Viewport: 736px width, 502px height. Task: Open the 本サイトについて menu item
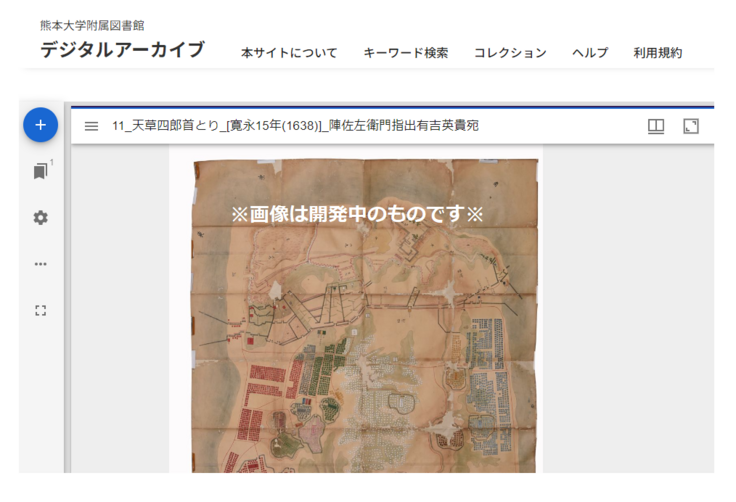point(289,53)
